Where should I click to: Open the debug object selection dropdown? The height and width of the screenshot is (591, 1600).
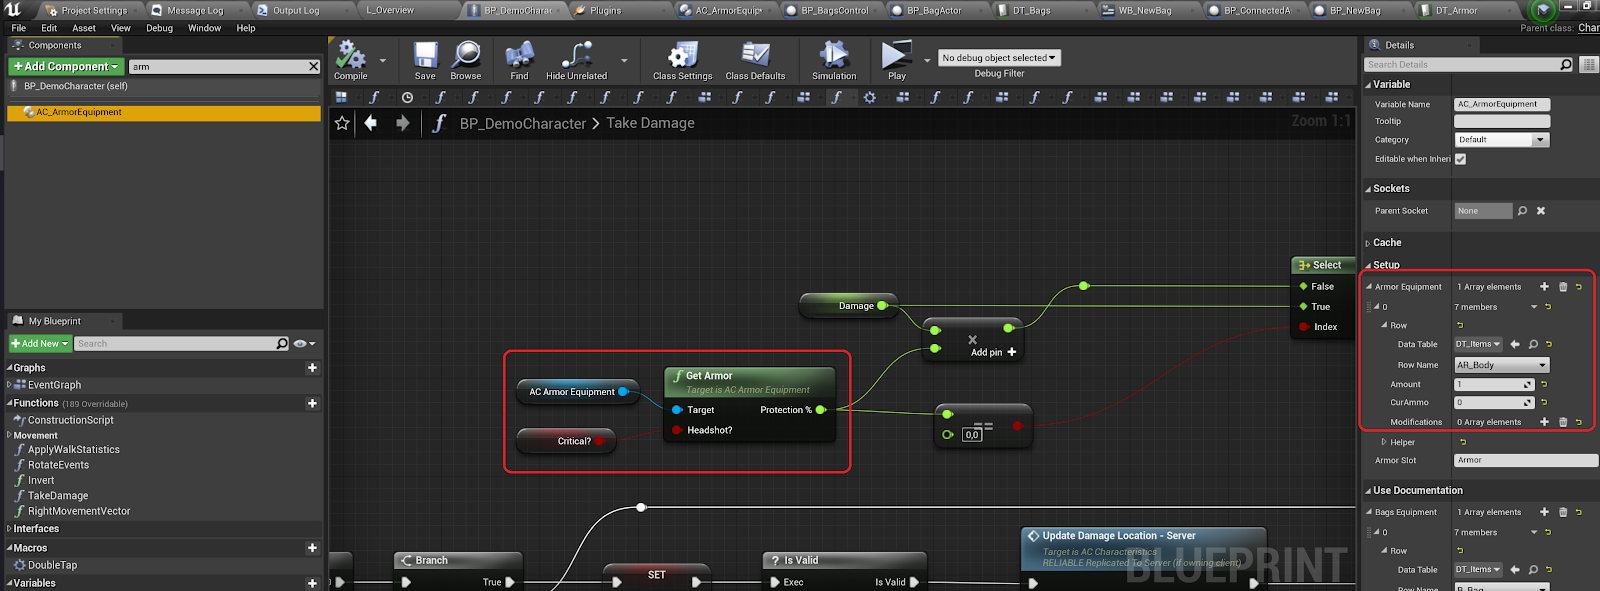998,58
